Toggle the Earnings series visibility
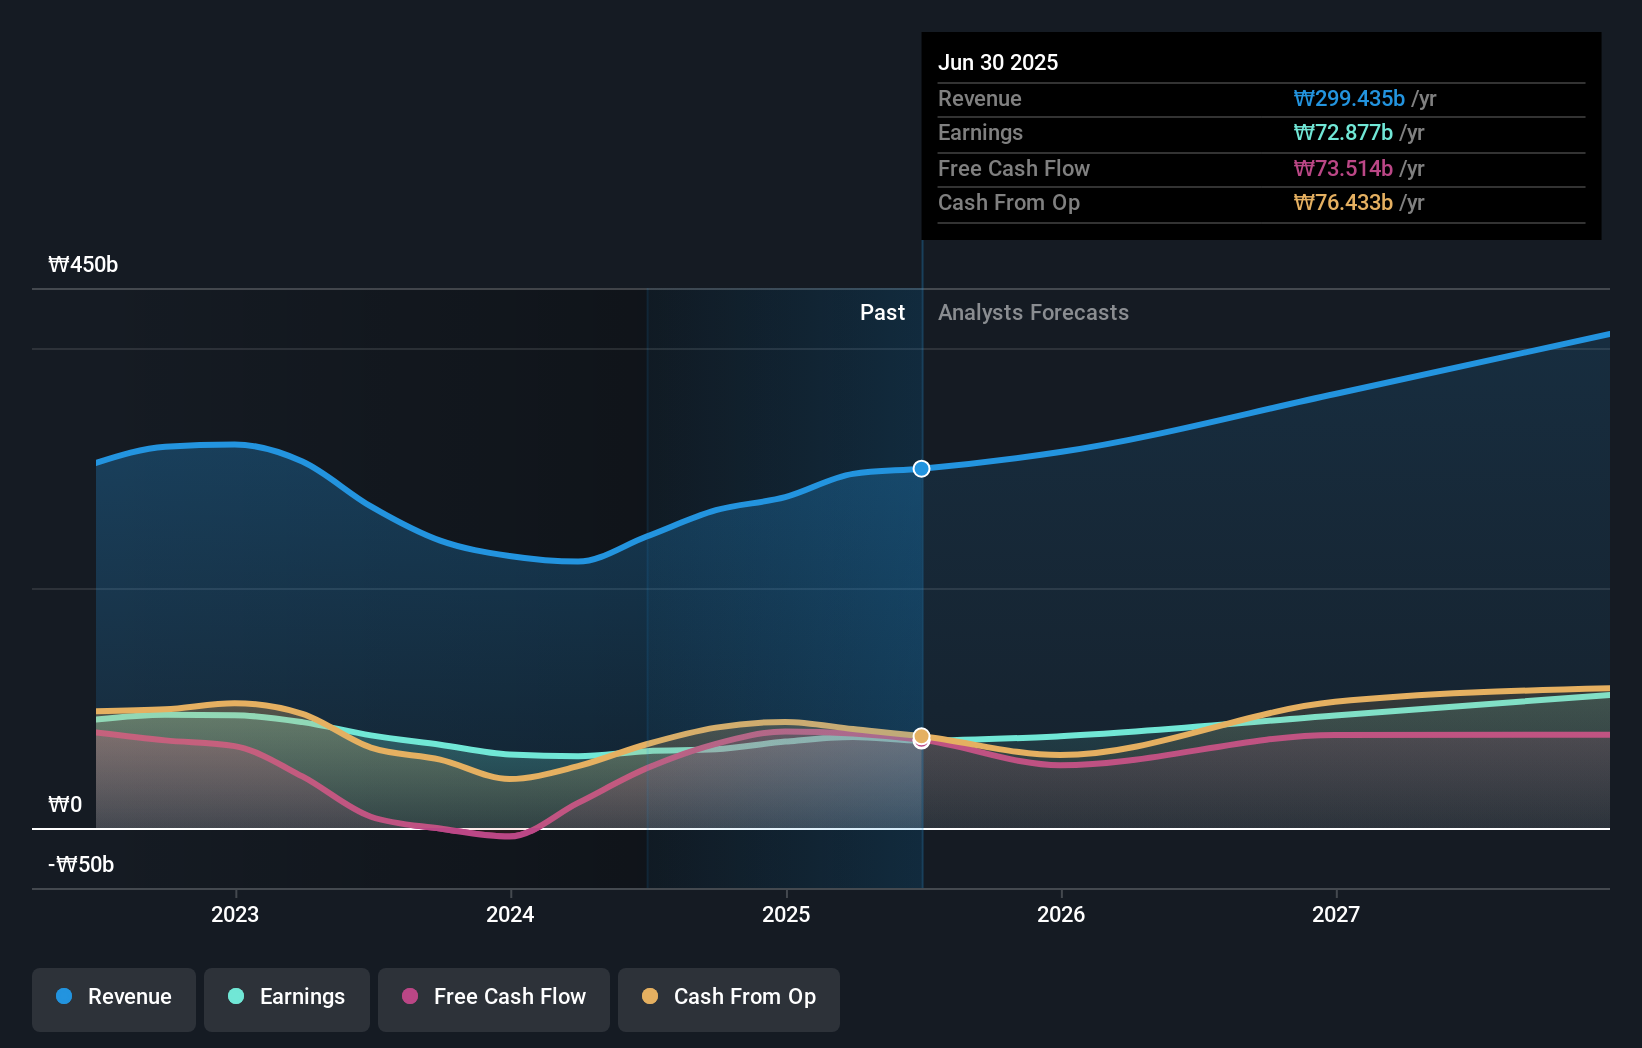The height and width of the screenshot is (1048, 1642). pyautogui.click(x=287, y=997)
